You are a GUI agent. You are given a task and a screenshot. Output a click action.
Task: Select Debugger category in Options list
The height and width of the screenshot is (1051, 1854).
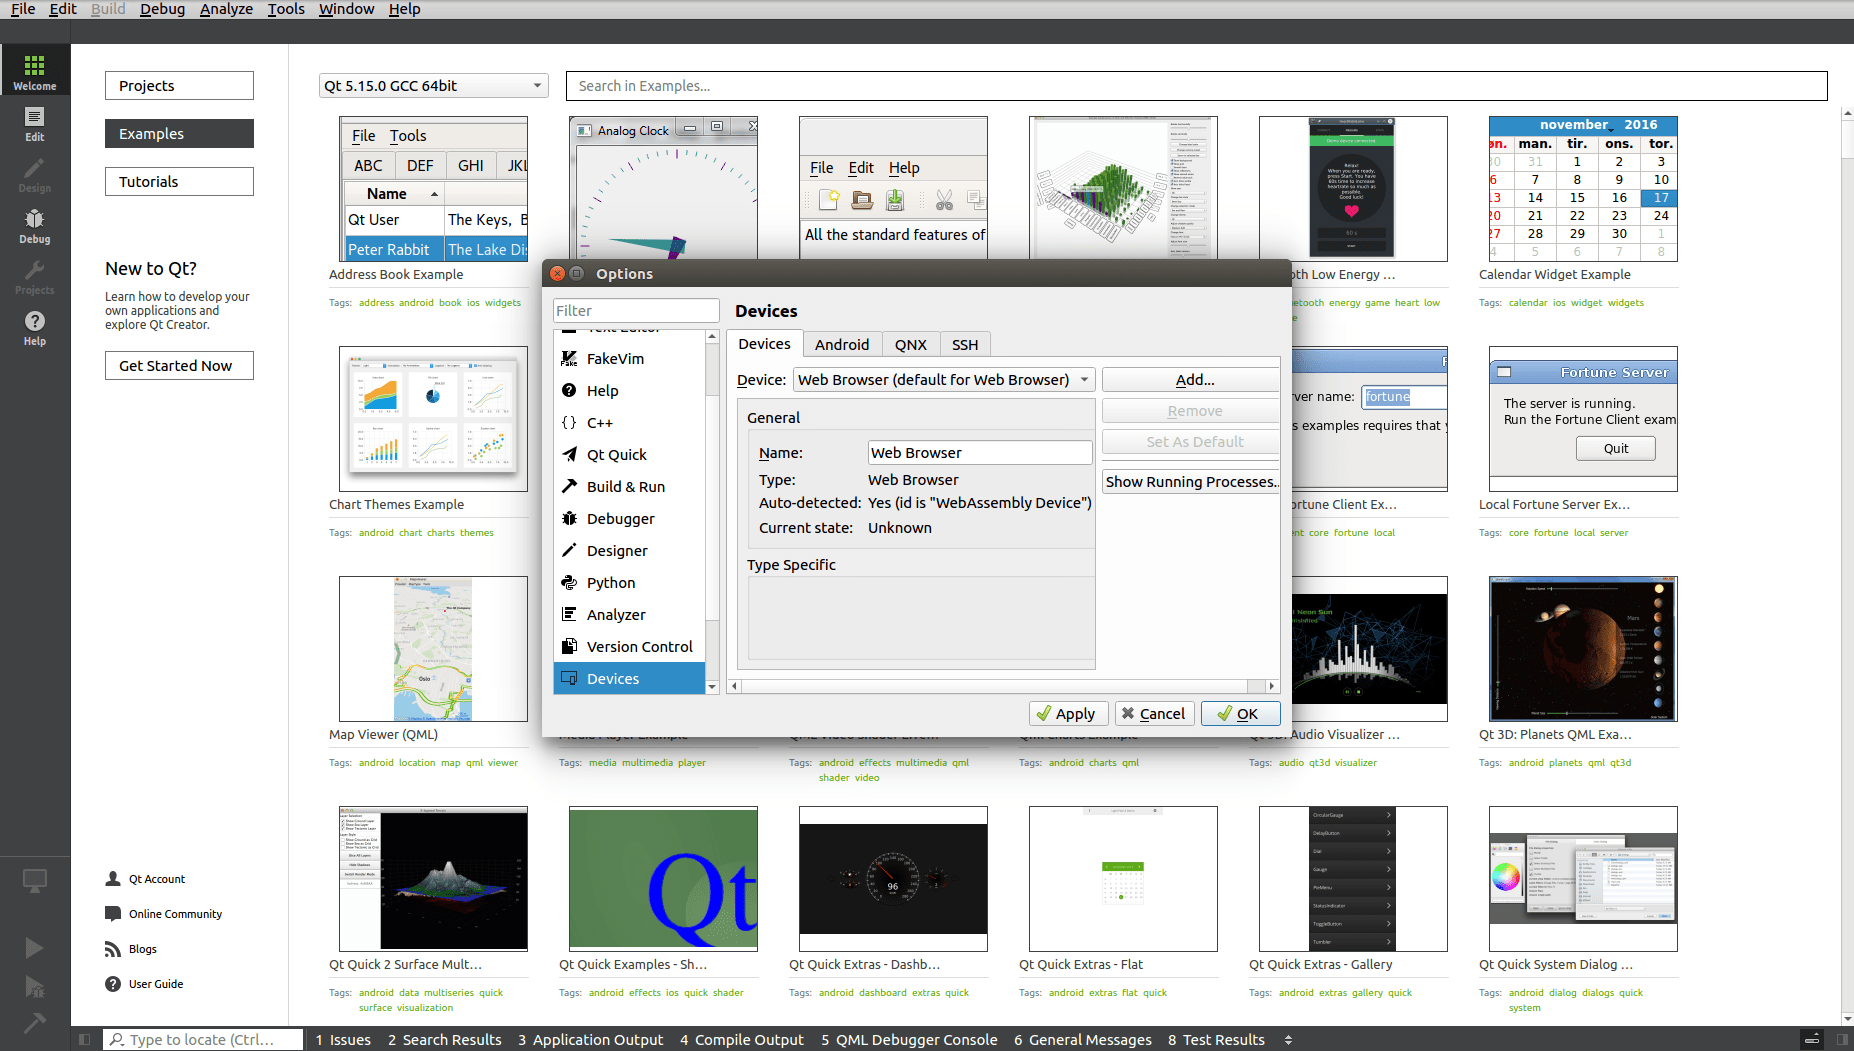[x=629, y=519]
